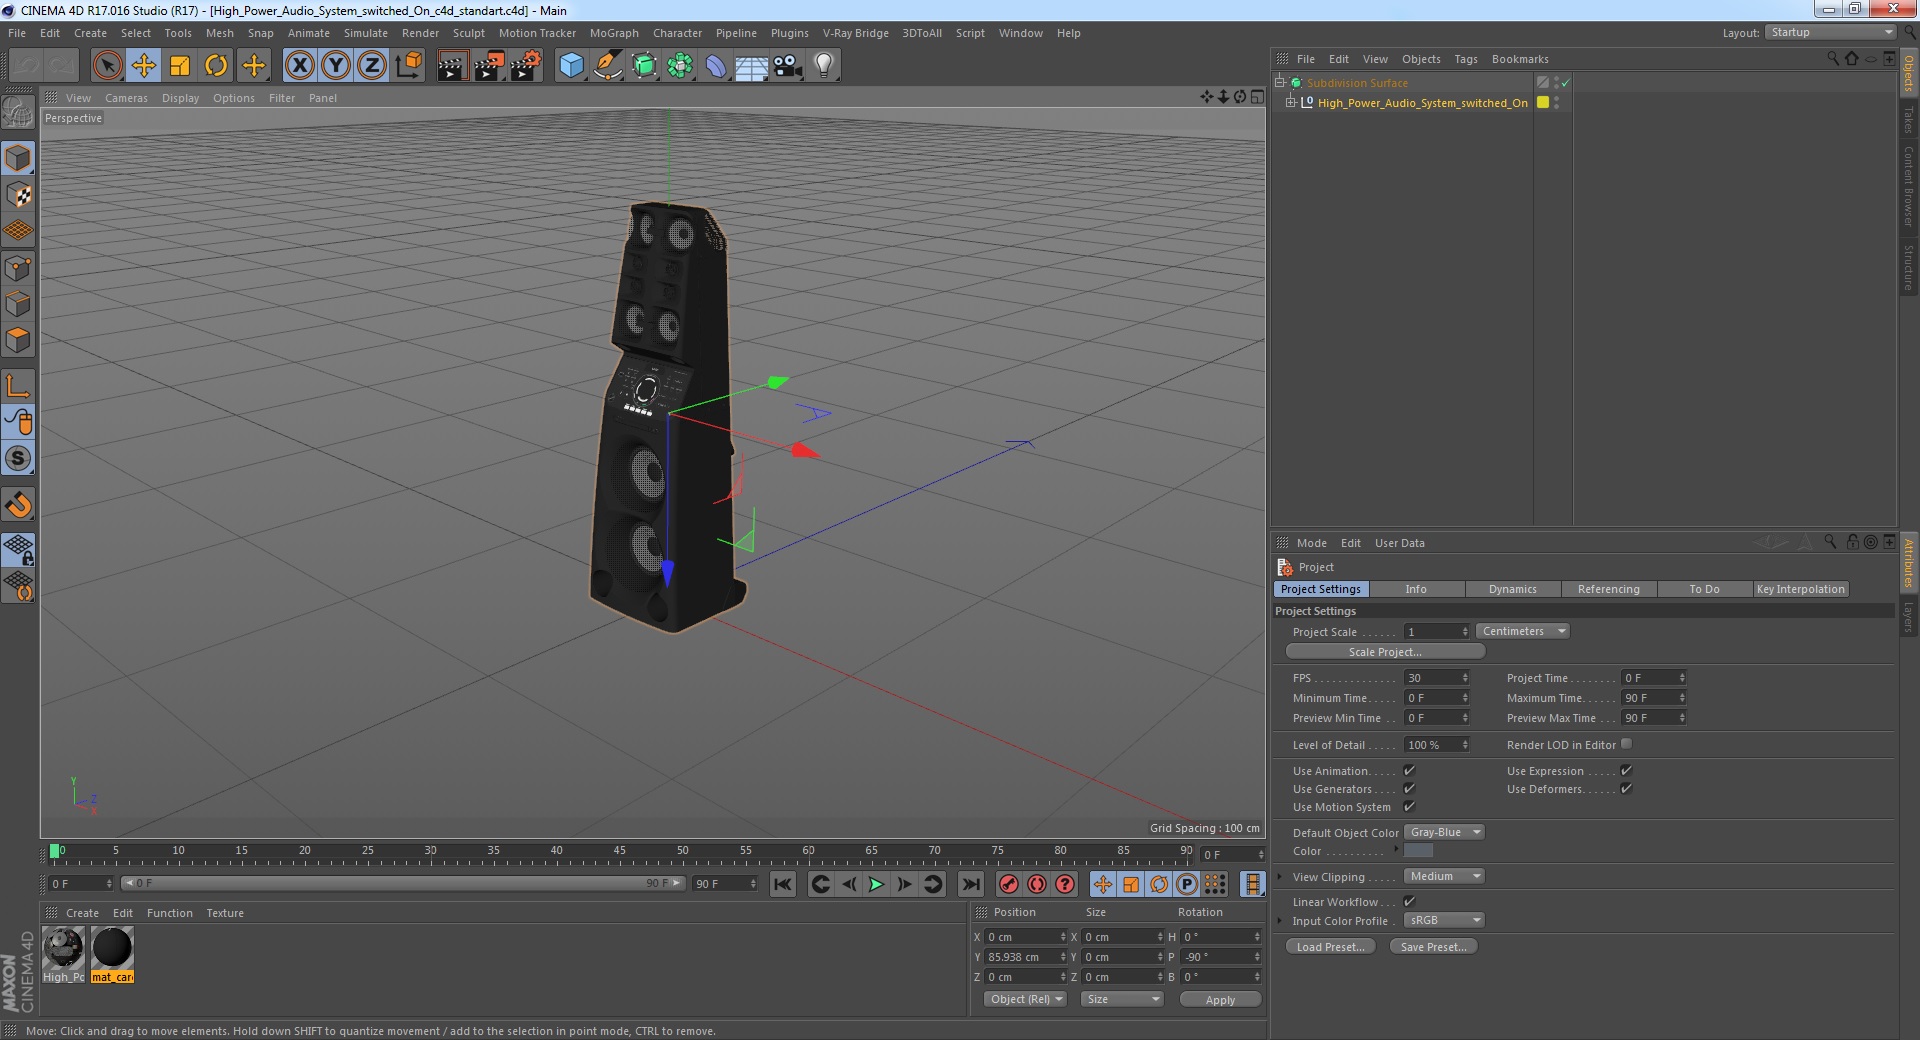This screenshot has height=1040, width=1920.
Task: Switch the coordinate system icon
Action: coord(408,66)
